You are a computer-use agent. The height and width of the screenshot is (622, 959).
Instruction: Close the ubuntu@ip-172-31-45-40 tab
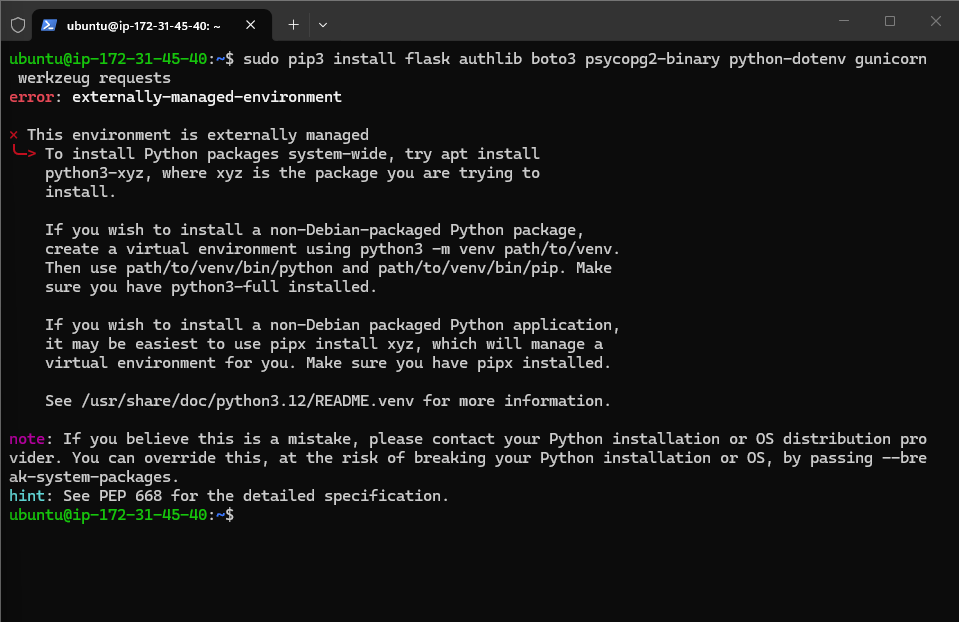(252, 25)
